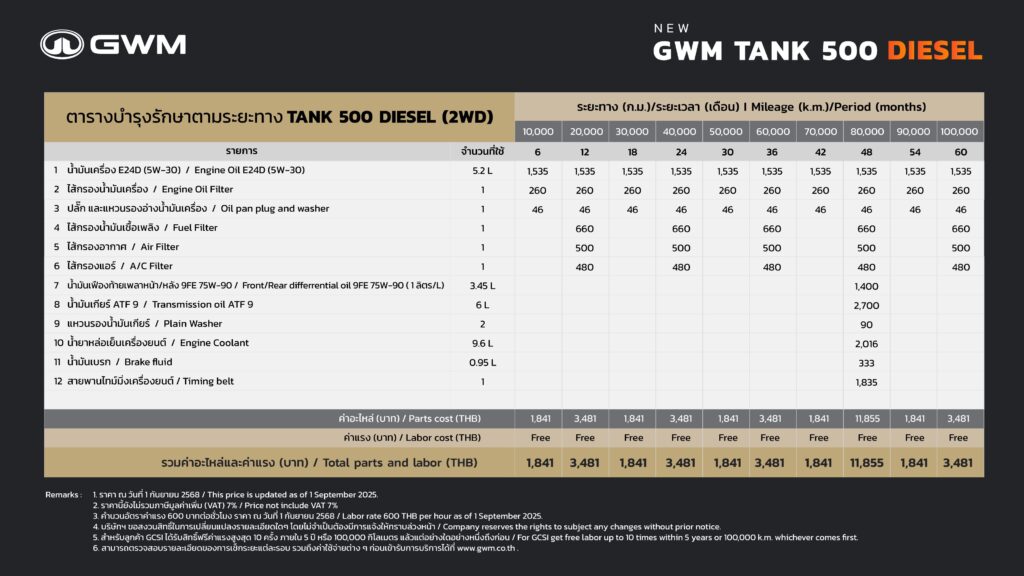Click the Timing belt row label
Viewport: 1024px width, 576px height.
[150, 381]
